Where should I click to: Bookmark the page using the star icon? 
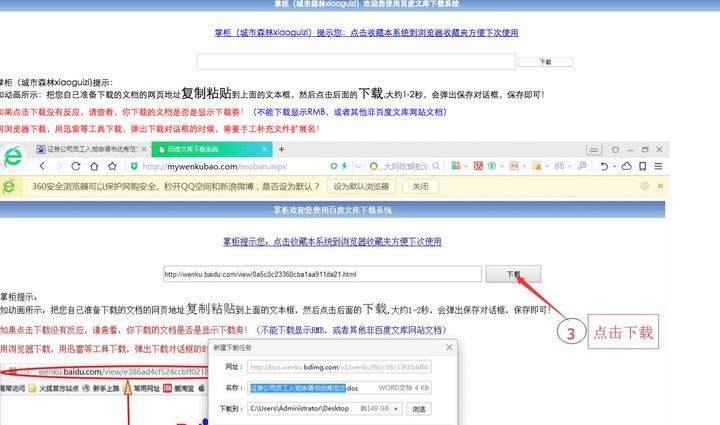pos(112,166)
